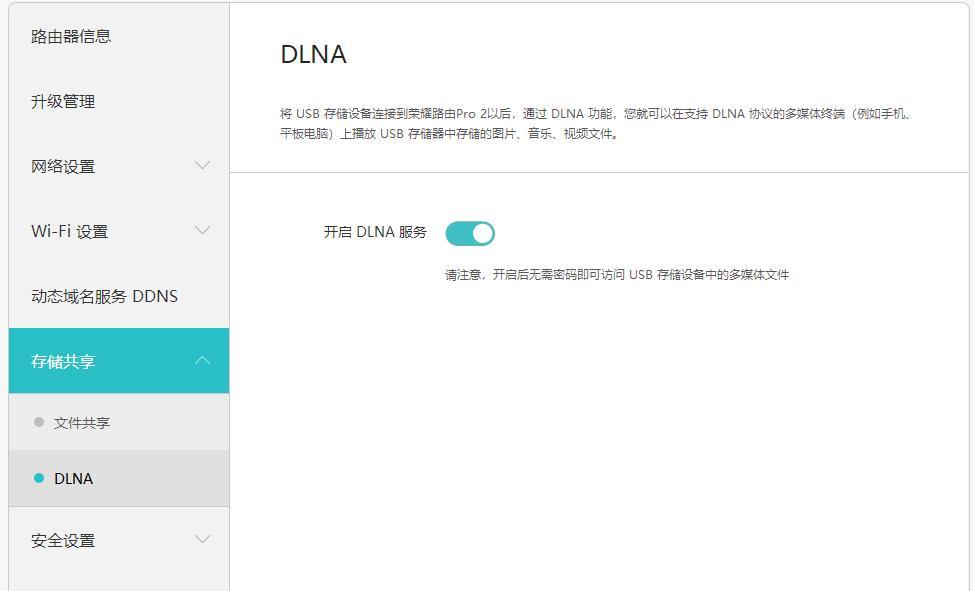Open the 路由器信息 page
The height and width of the screenshot is (591, 974).
click(x=70, y=35)
